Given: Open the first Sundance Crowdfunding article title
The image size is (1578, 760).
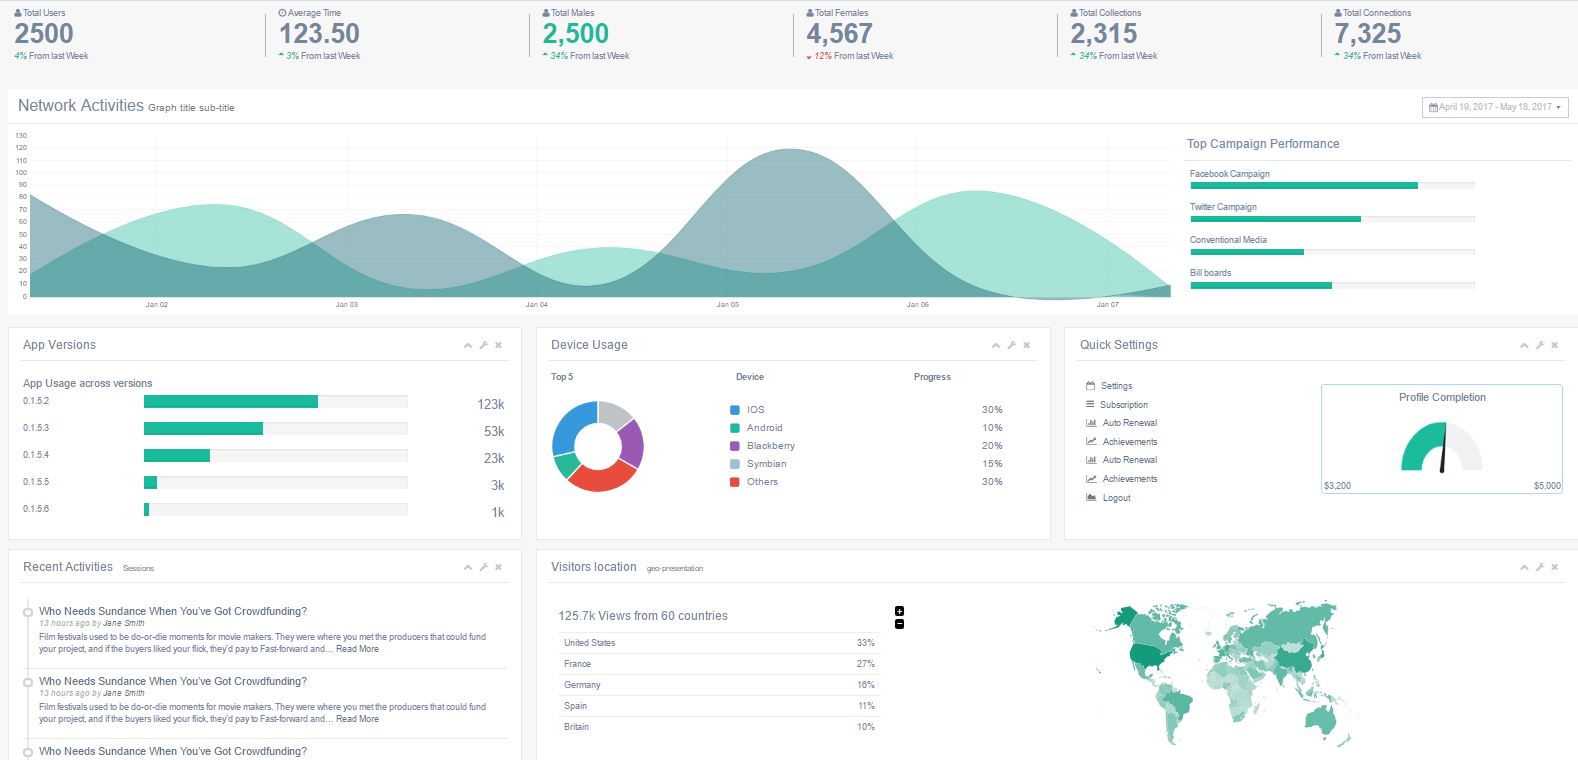Looking at the screenshot, I should (173, 611).
